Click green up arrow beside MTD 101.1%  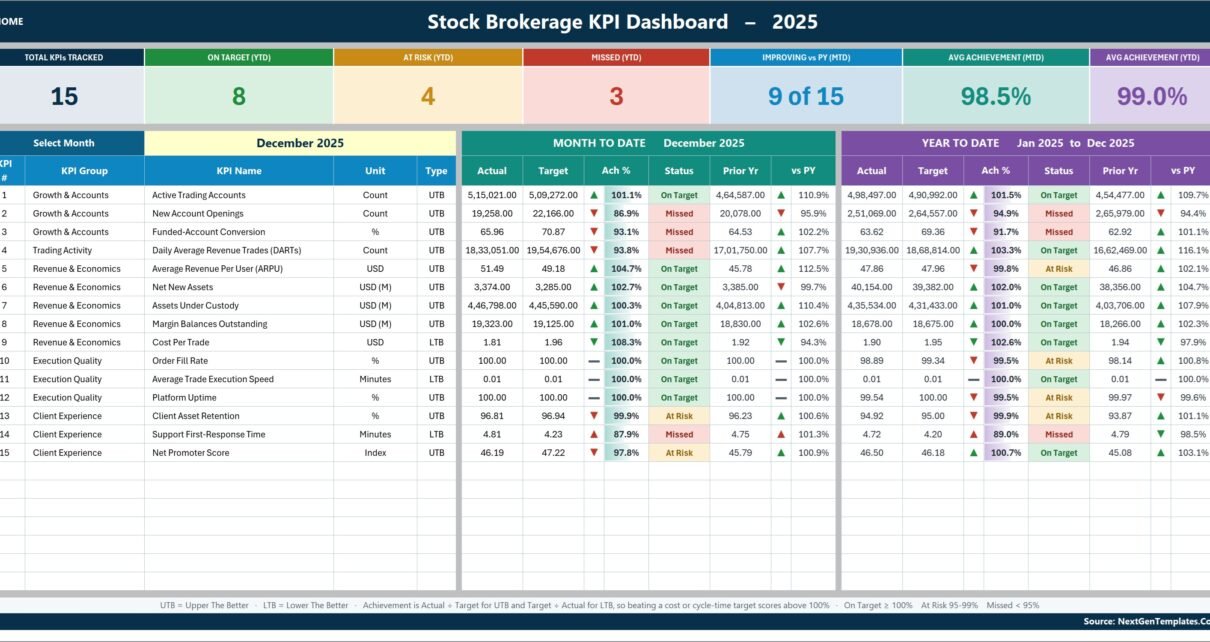tap(594, 195)
